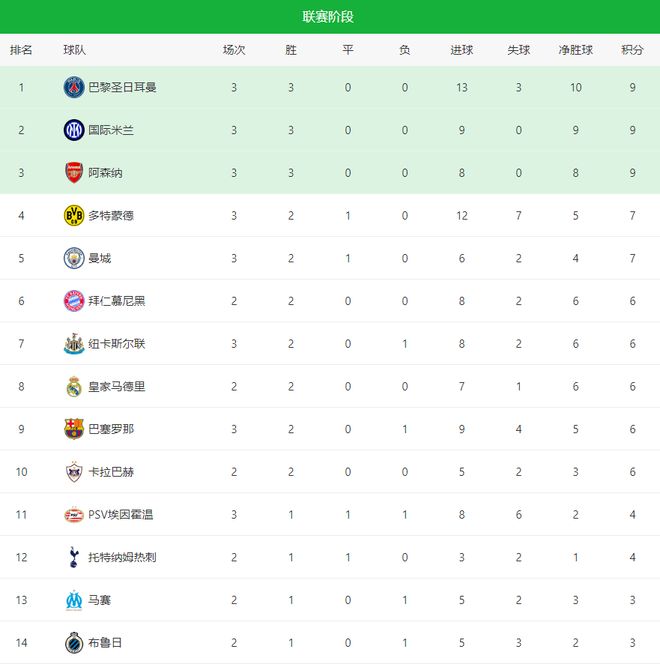Click the Manchester City crest icon
Viewport: 660px width, 664px height.
coord(74,258)
